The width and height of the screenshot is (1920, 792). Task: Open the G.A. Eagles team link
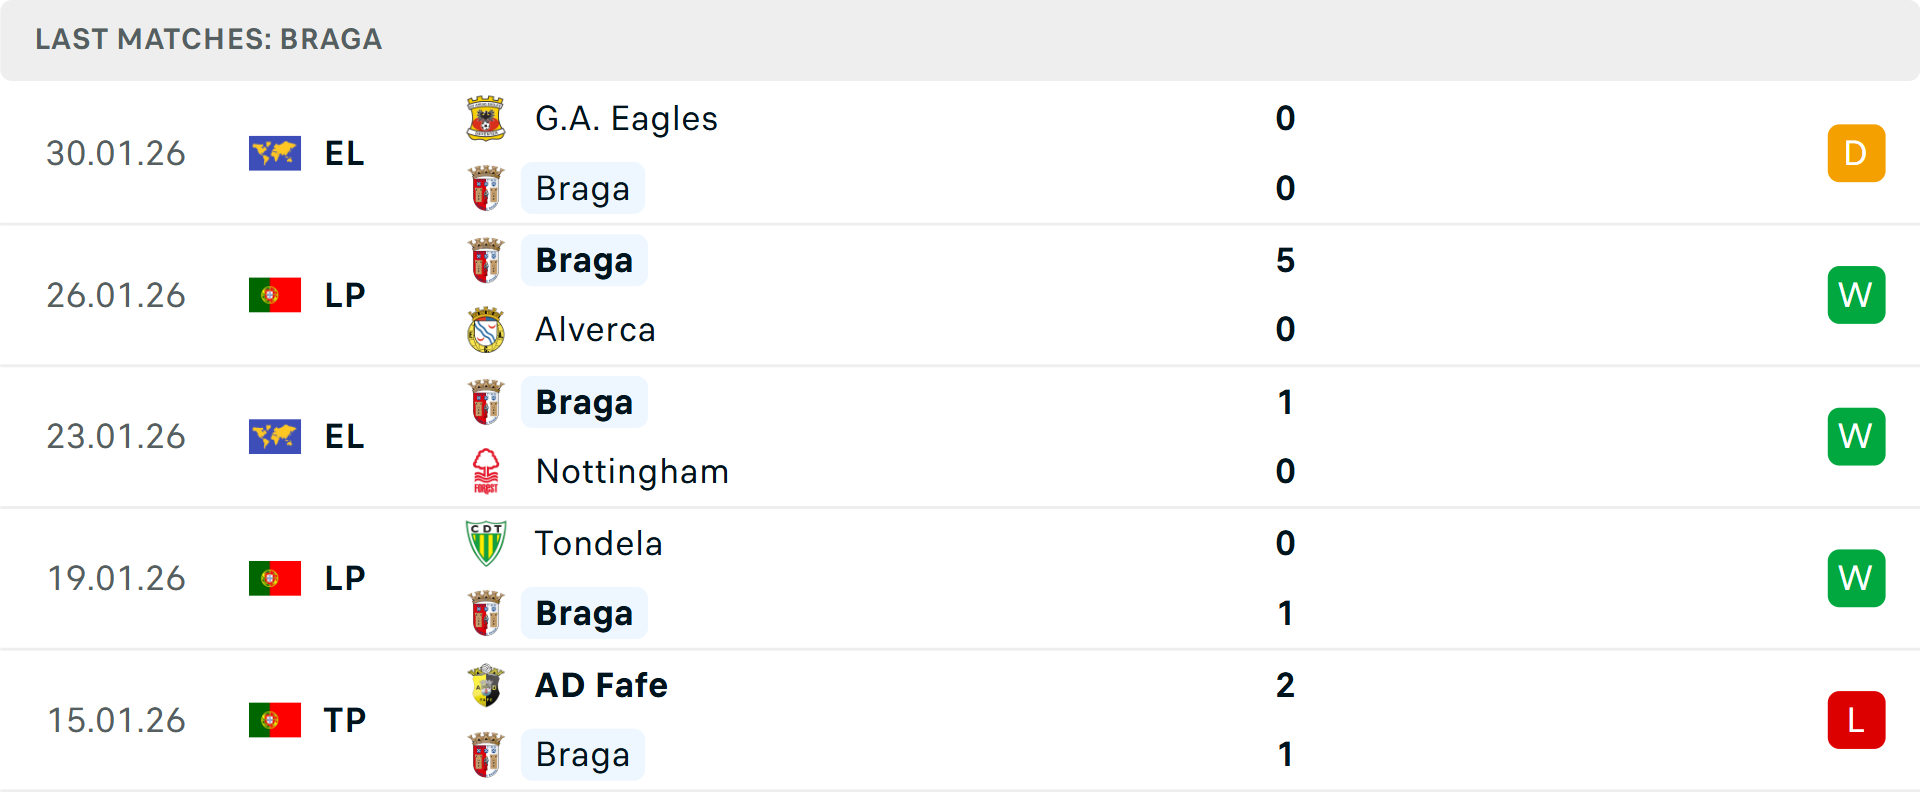click(x=626, y=119)
